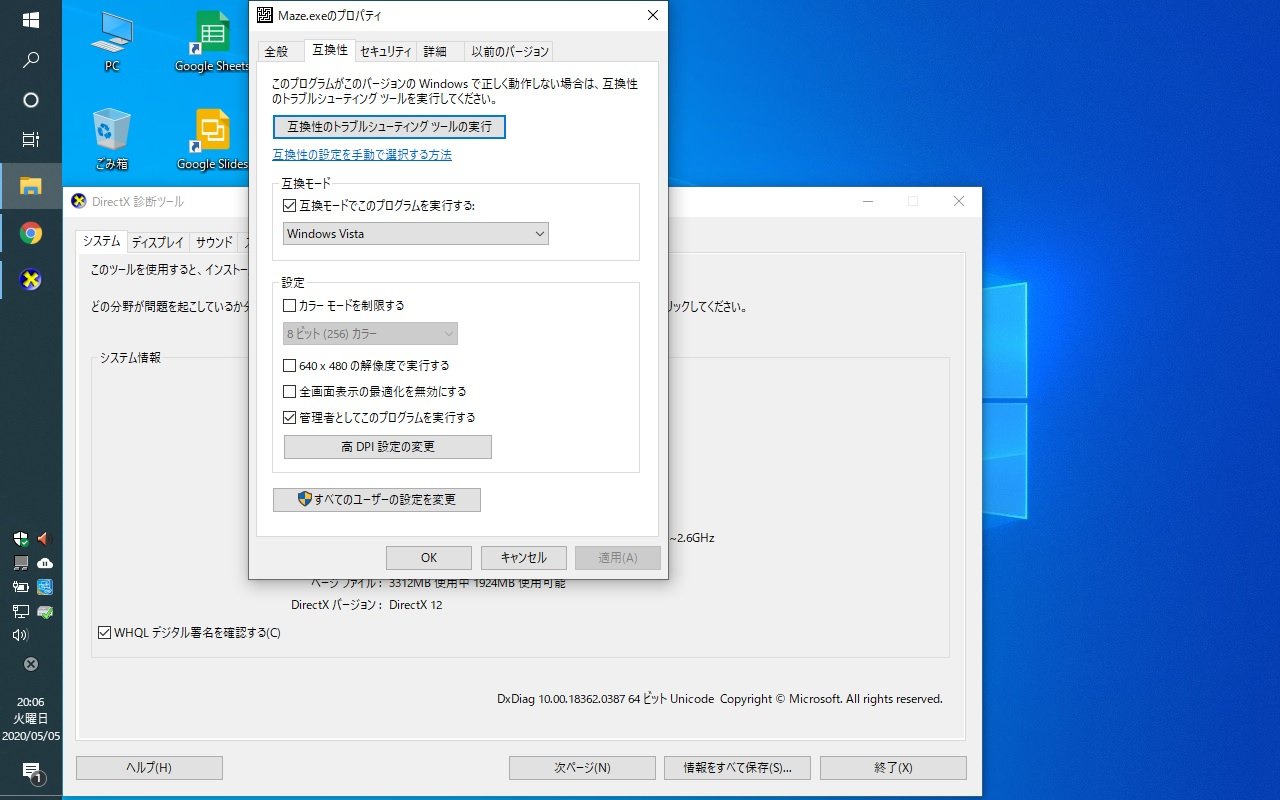This screenshot has height=800, width=1280.
Task: Open the PC desktop icon
Action: (x=112, y=40)
